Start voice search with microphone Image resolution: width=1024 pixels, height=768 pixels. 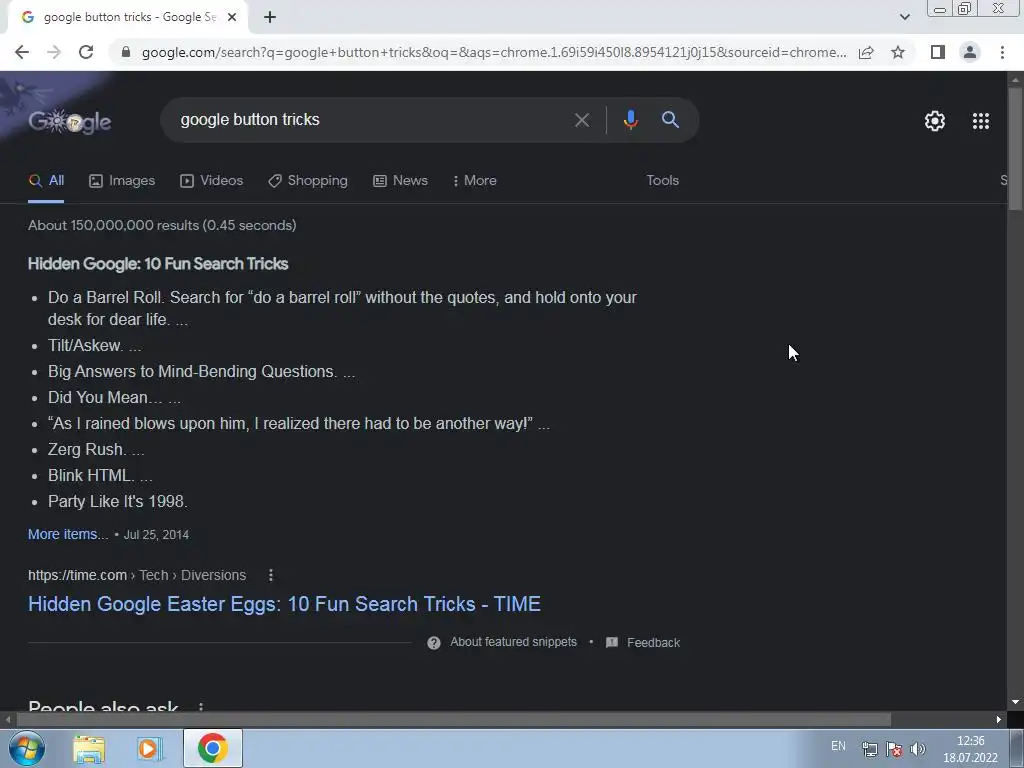pos(630,120)
